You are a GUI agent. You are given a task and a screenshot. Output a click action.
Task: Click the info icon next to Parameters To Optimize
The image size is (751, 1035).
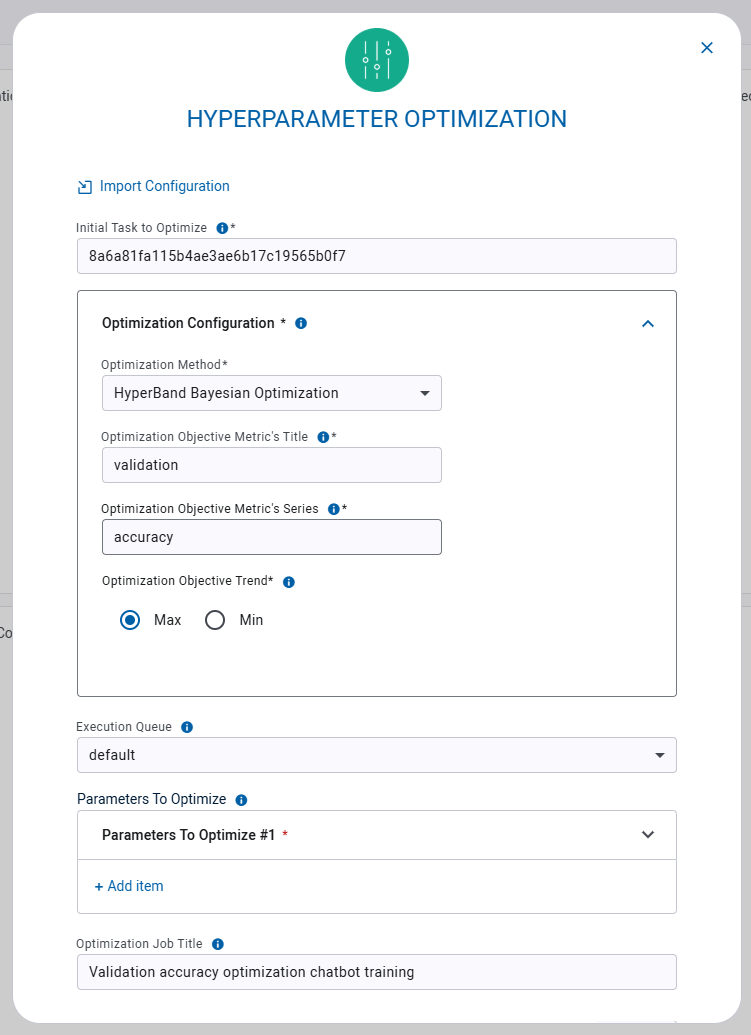pyautogui.click(x=240, y=799)
